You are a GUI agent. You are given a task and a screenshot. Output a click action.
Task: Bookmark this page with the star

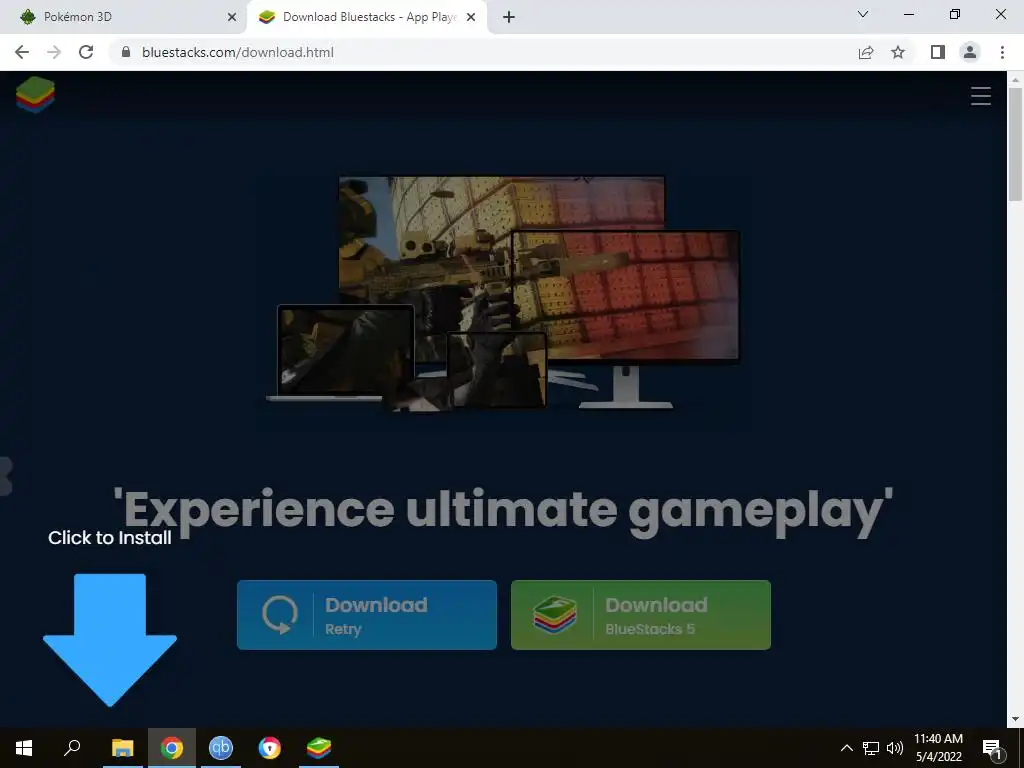point(898,52)
